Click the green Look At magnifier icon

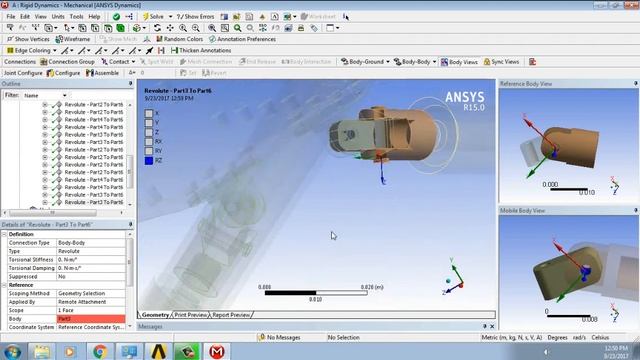(x=238, y=28)
